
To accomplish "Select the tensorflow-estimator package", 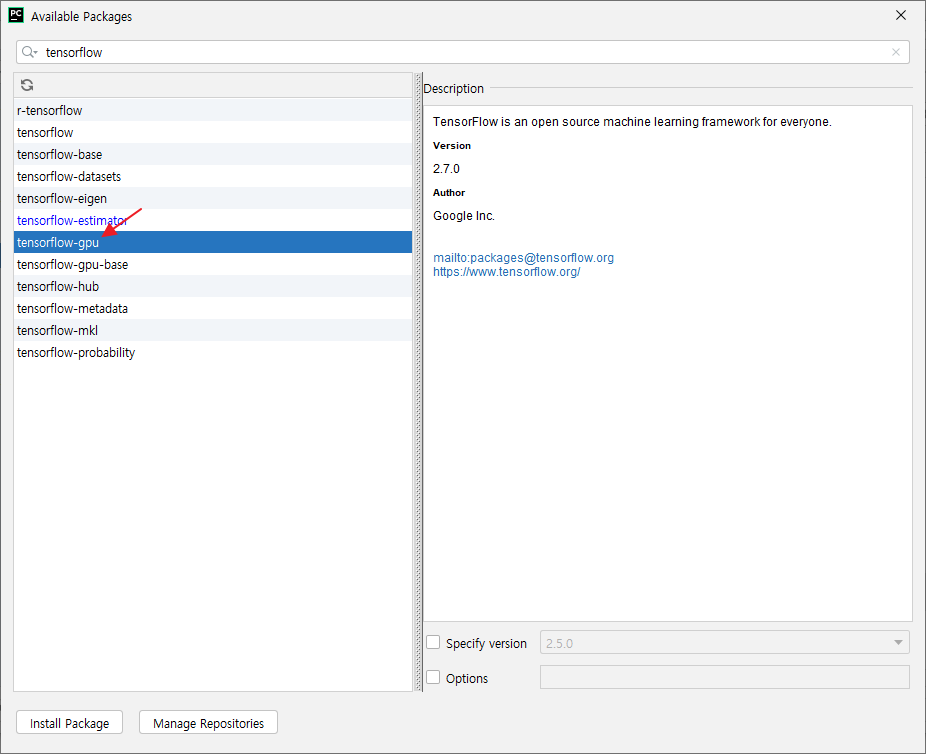I will click(x=213, y=220).
